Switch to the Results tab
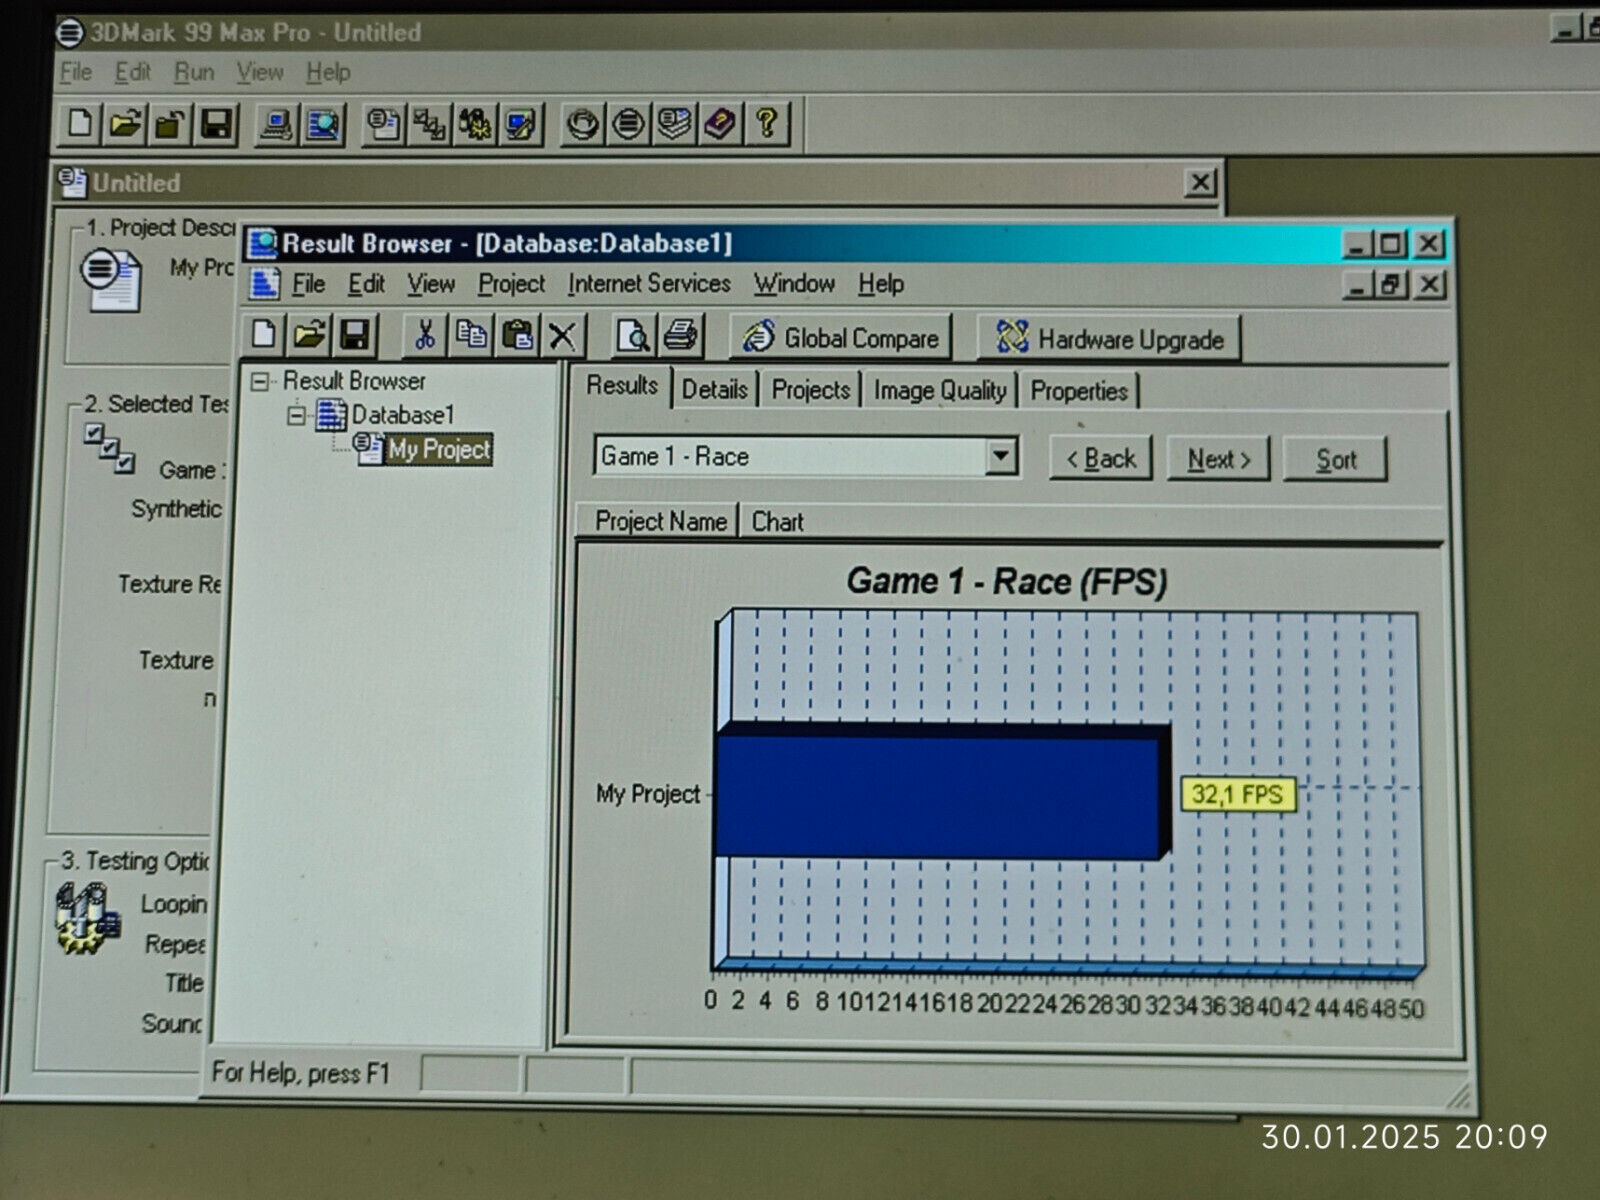Viewport: 1600px width, 1200px height. (621, 386)
